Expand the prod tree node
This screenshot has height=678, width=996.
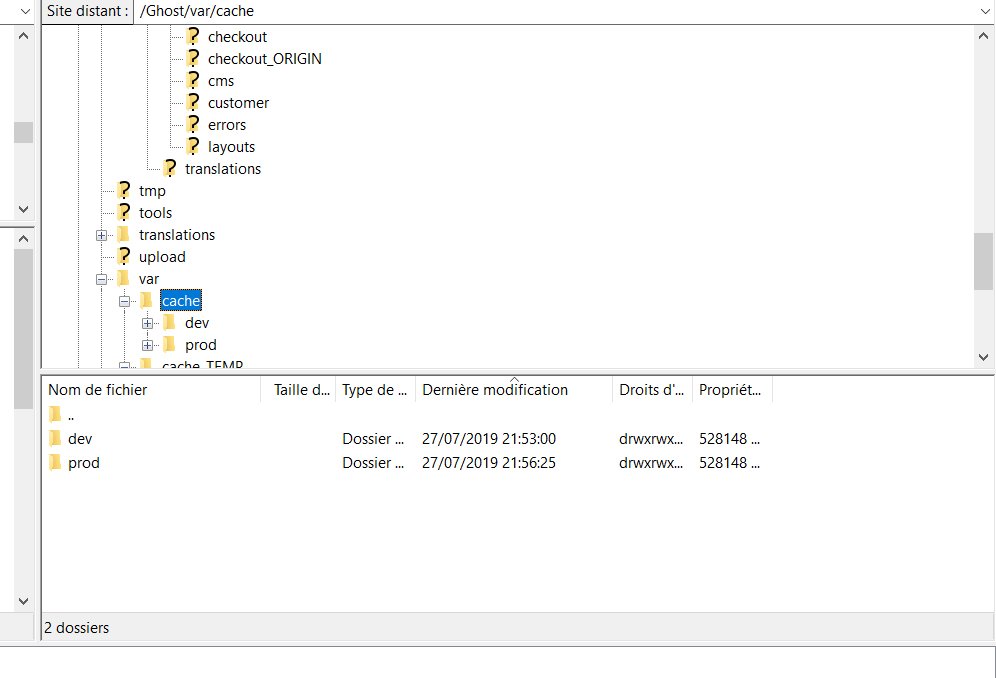[x=147, y=345]
